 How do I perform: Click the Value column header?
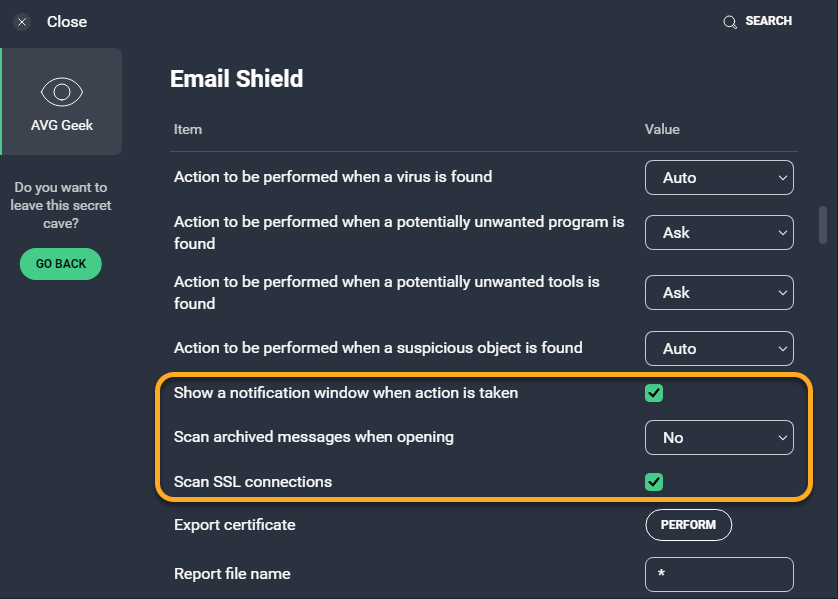662,129
